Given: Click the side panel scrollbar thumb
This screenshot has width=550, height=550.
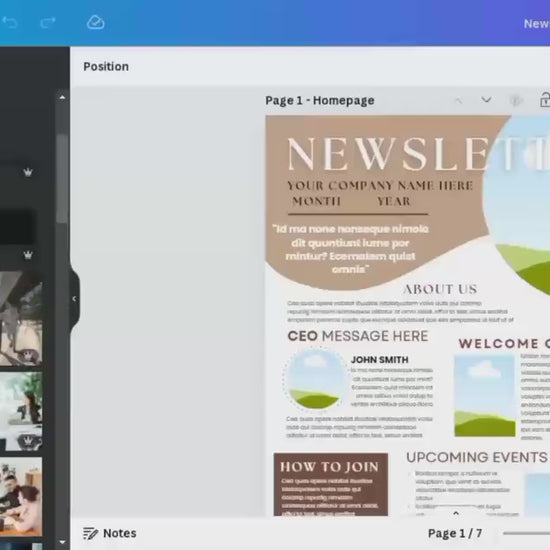Looking at the screenshot, I should pyautogui.click(x=62, y=178).
